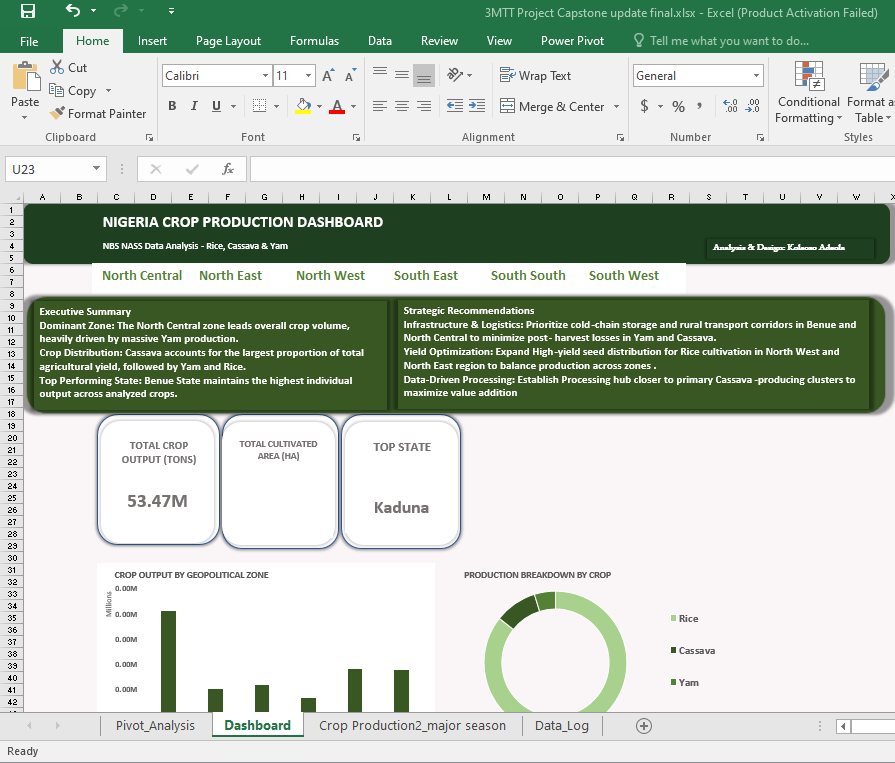Expand the Copy options arrow
Image resolution: width=895 pixels, height=763 pixels.
(x=108, y=91)
